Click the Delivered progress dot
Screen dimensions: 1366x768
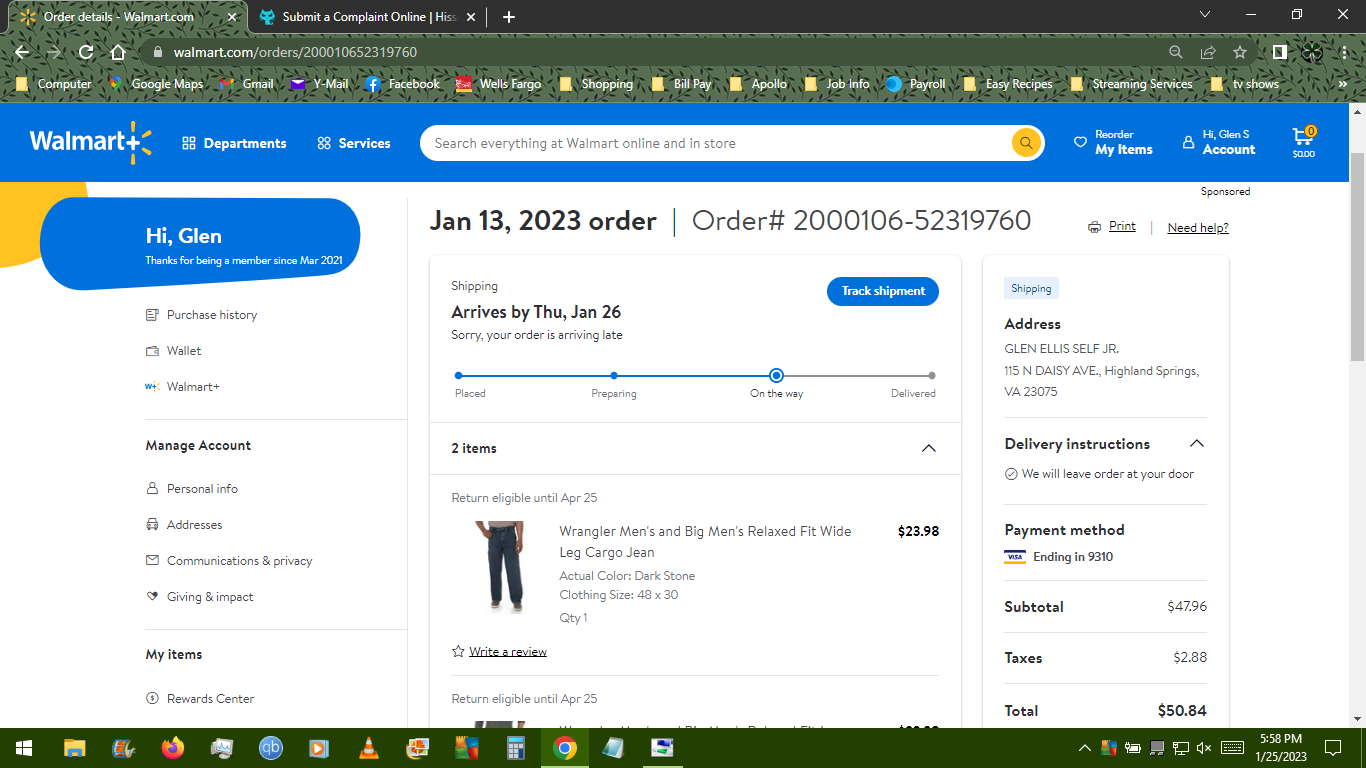coord(932,376)
